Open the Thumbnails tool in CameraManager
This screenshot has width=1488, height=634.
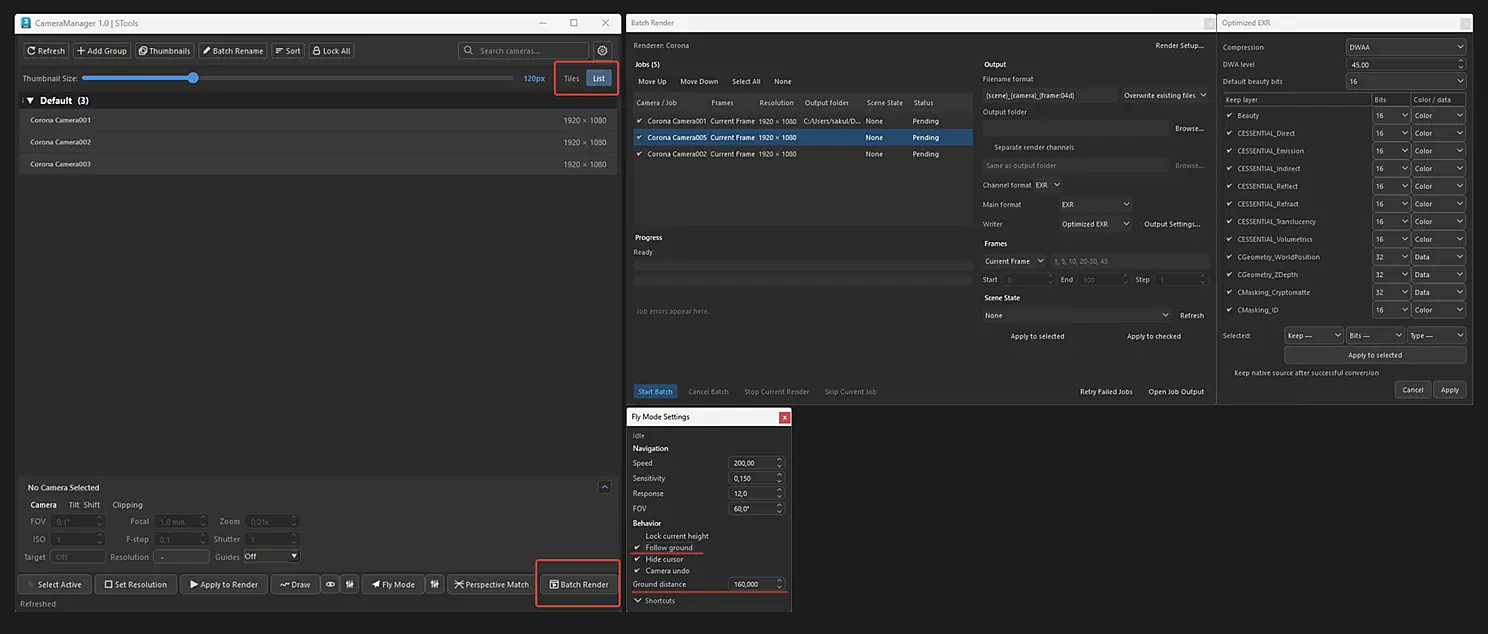[164, 51]
